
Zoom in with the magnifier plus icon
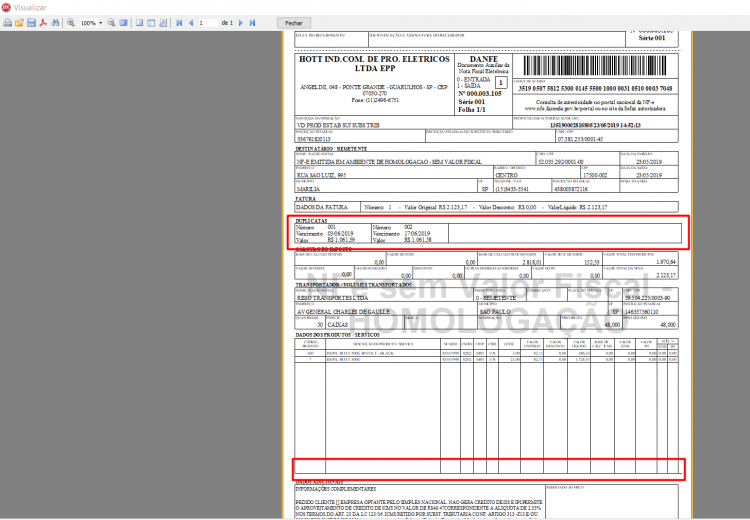71,22
